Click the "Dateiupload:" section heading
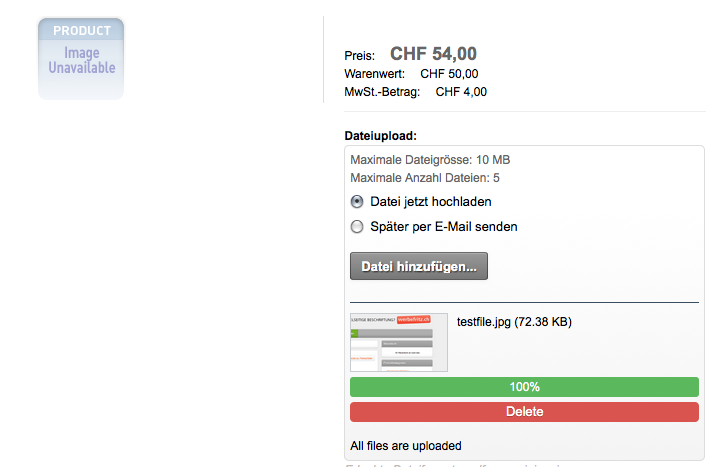This screenshot has width=713, height=467. coord(380,135)
